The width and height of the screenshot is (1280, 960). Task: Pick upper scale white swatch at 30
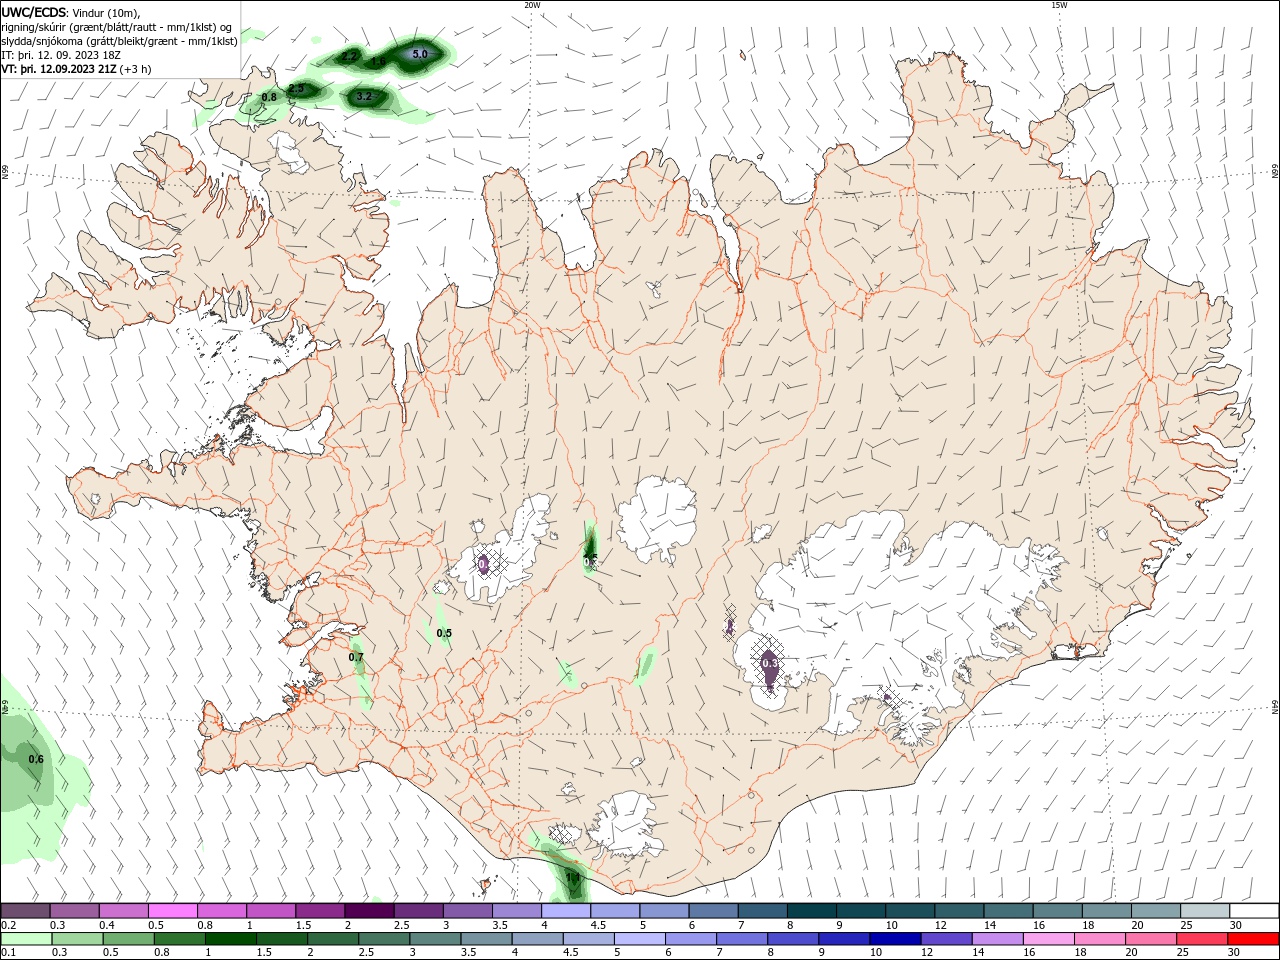coord(1254,911)
